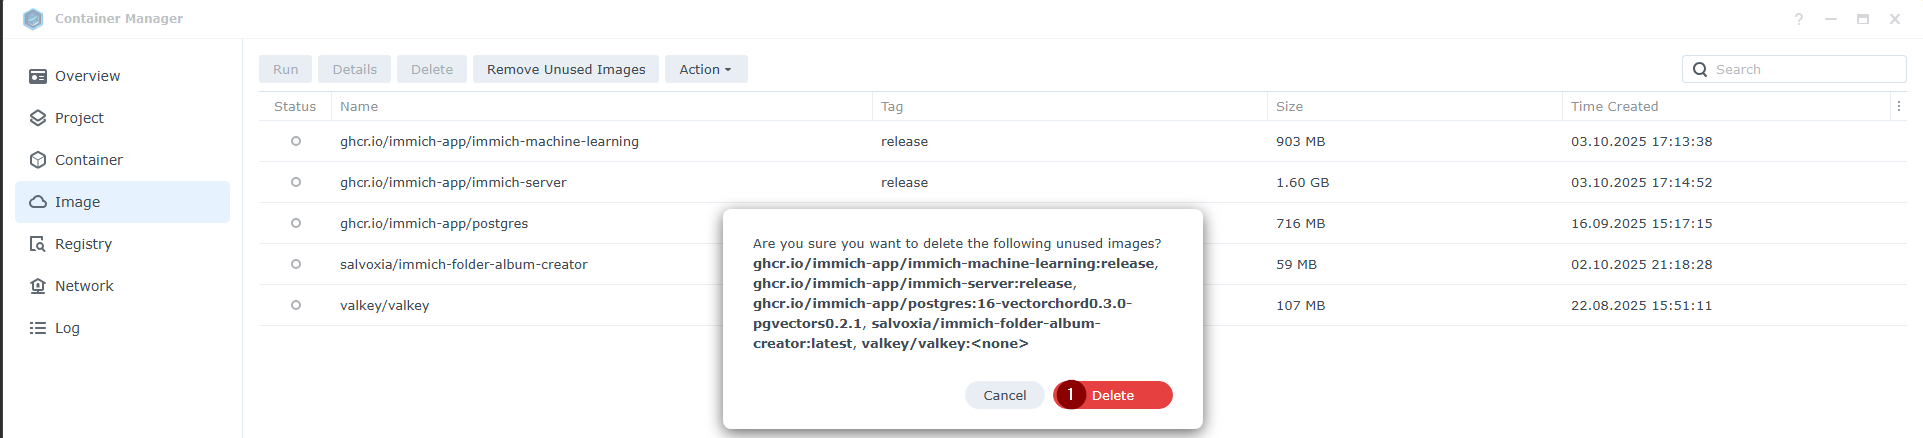Image resolution: width=1923 pixels, height=438 pixels.
Task: Open the Project section icon
Action: tap(38, 118)
